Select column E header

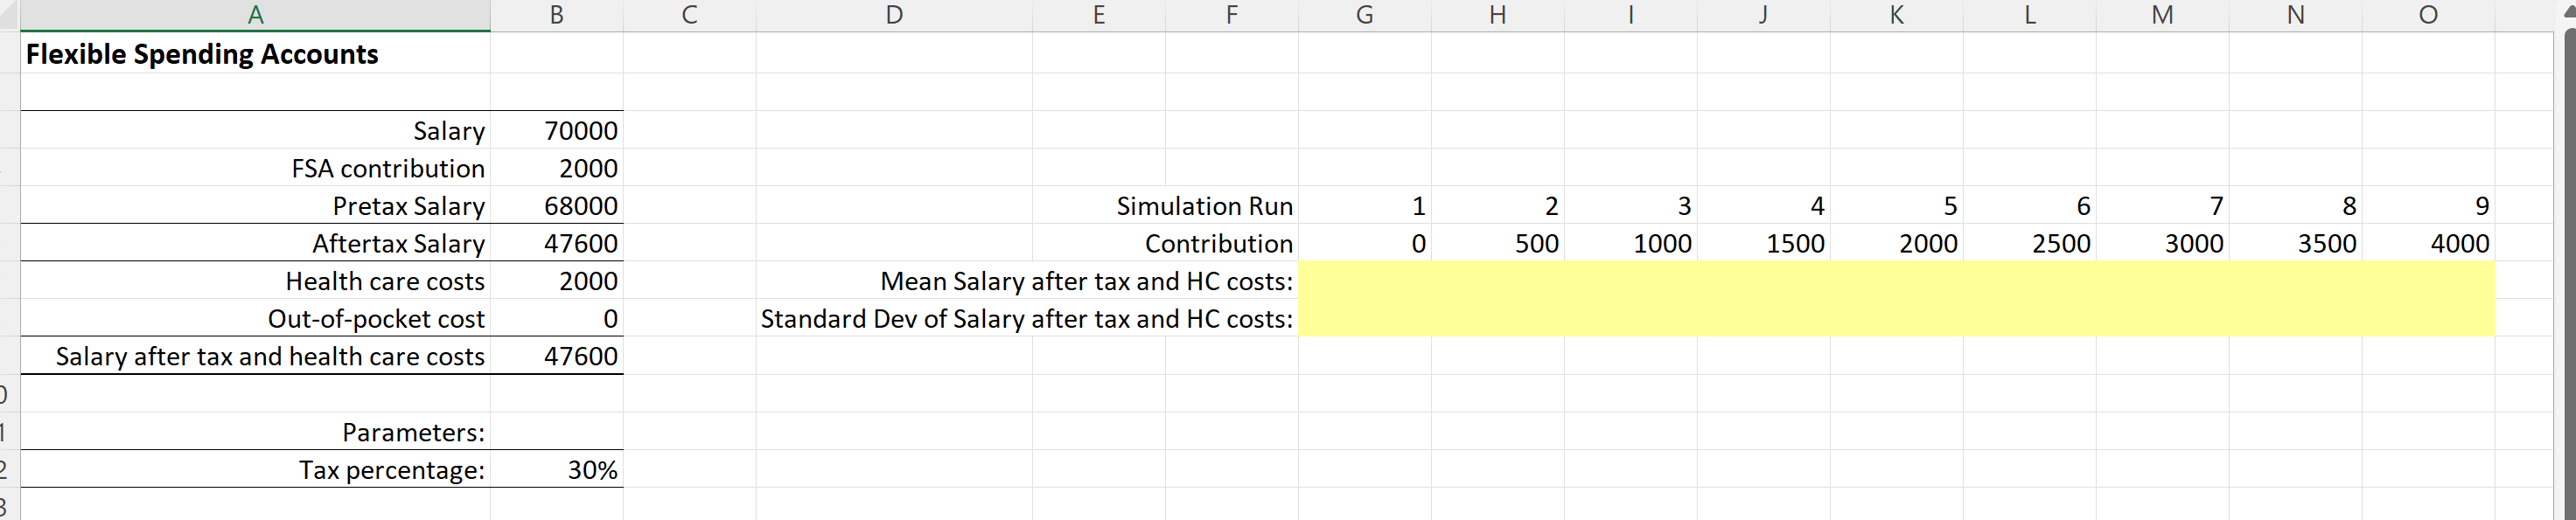(1099, 15)
